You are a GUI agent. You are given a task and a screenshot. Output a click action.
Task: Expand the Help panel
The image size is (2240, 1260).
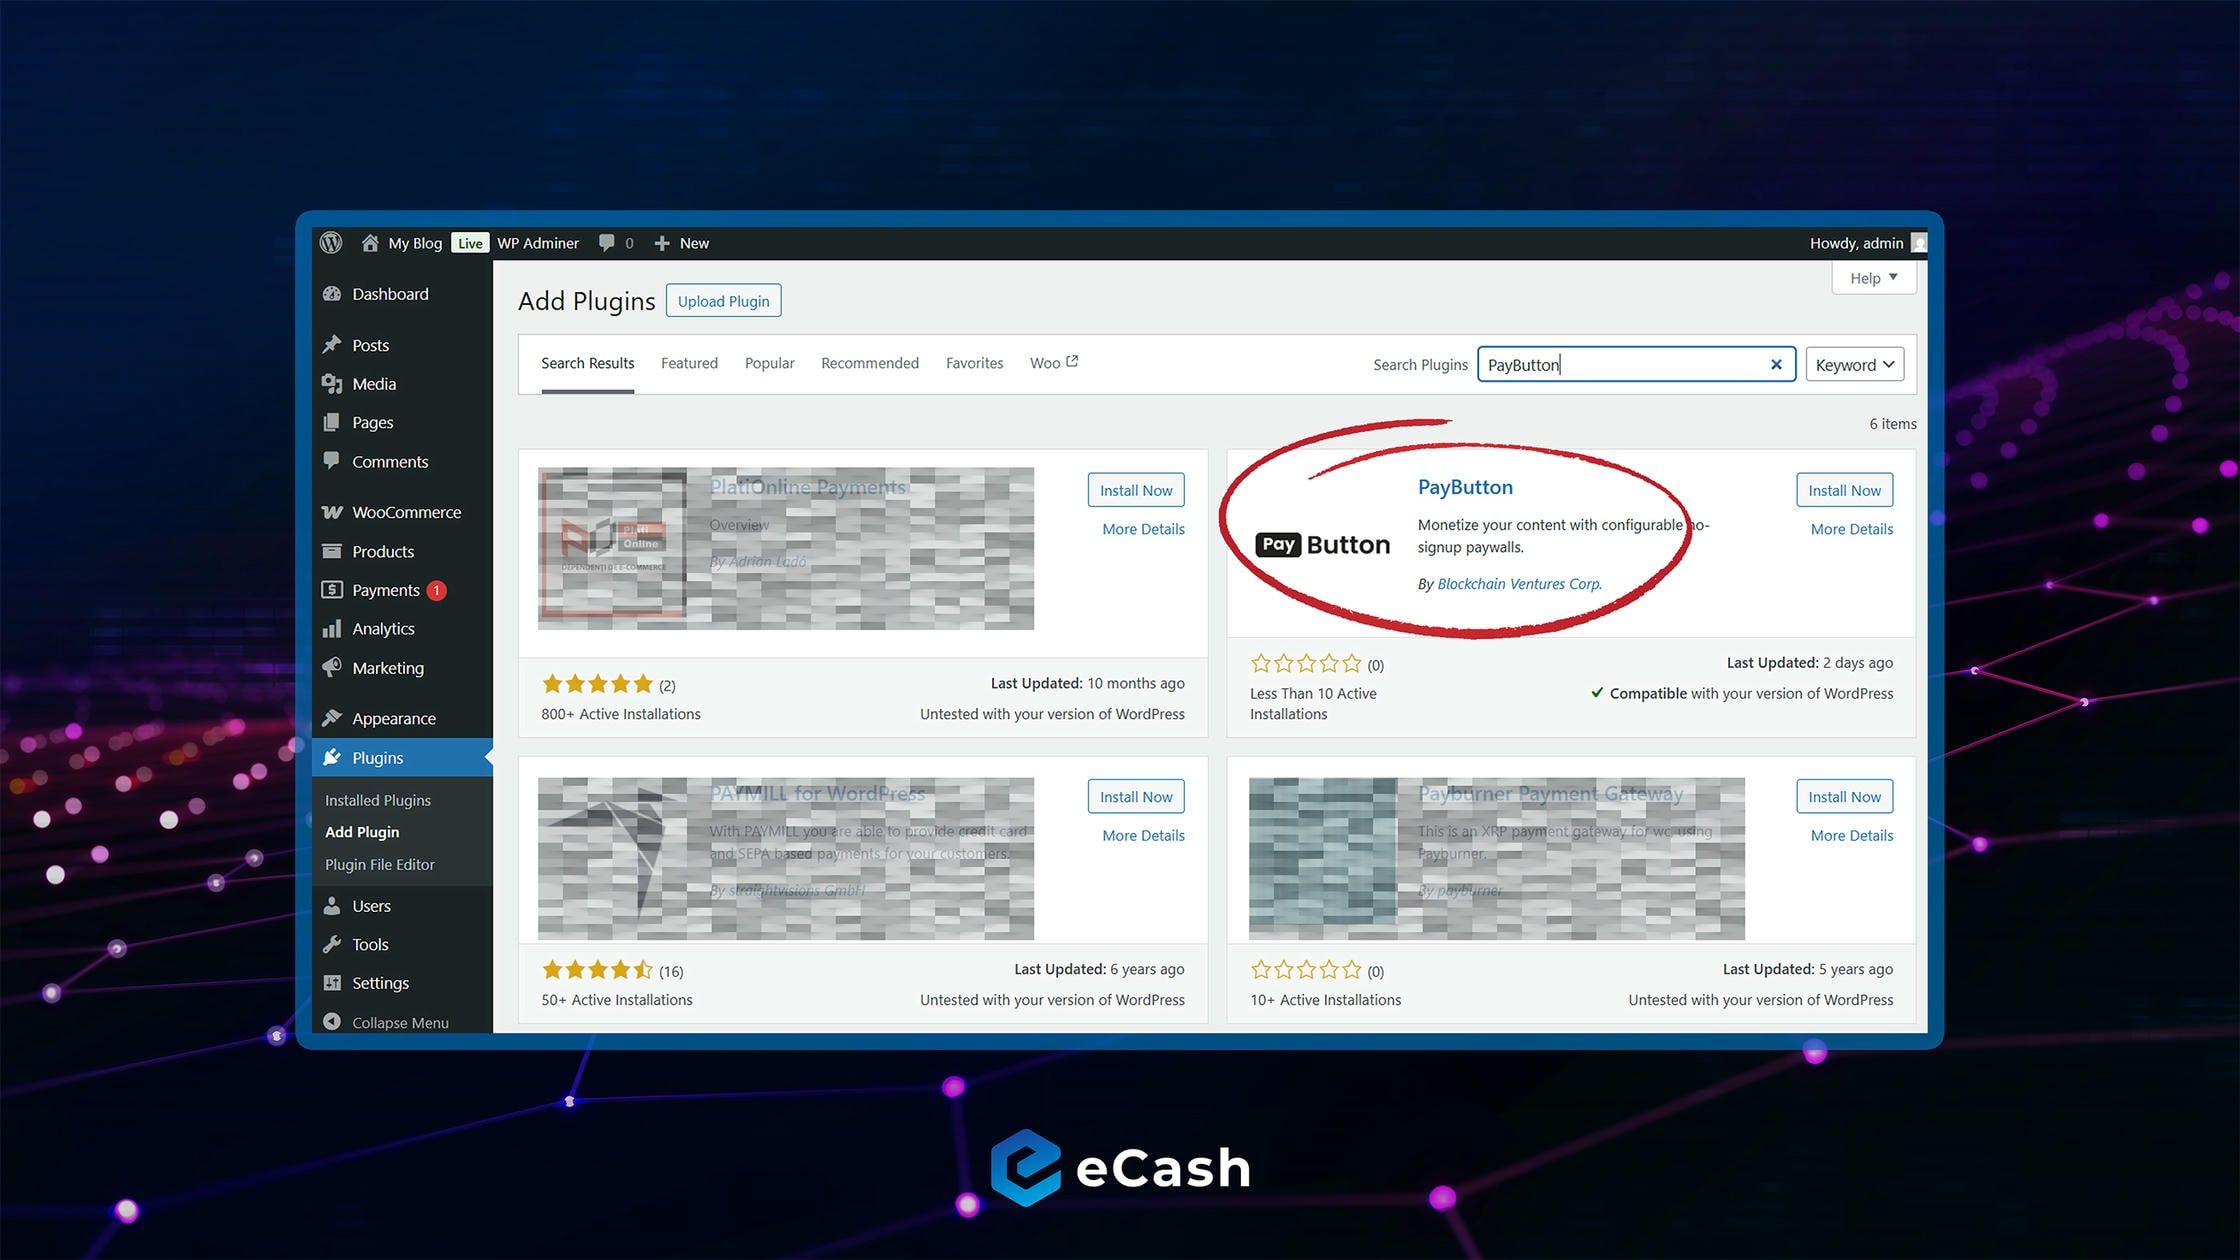click(x=1873, y=278)
